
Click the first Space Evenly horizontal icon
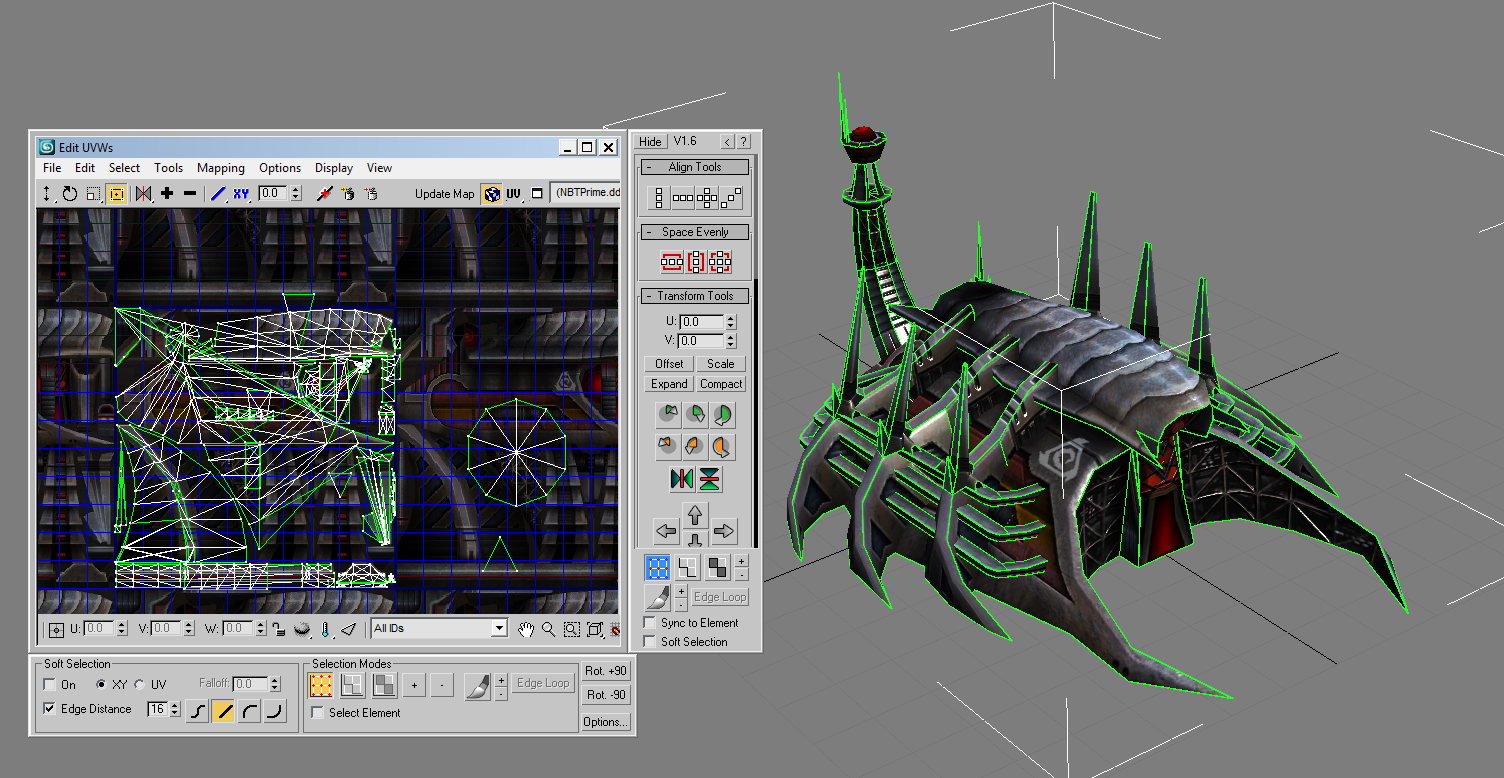pyautogui.click(x=672, y=262)
